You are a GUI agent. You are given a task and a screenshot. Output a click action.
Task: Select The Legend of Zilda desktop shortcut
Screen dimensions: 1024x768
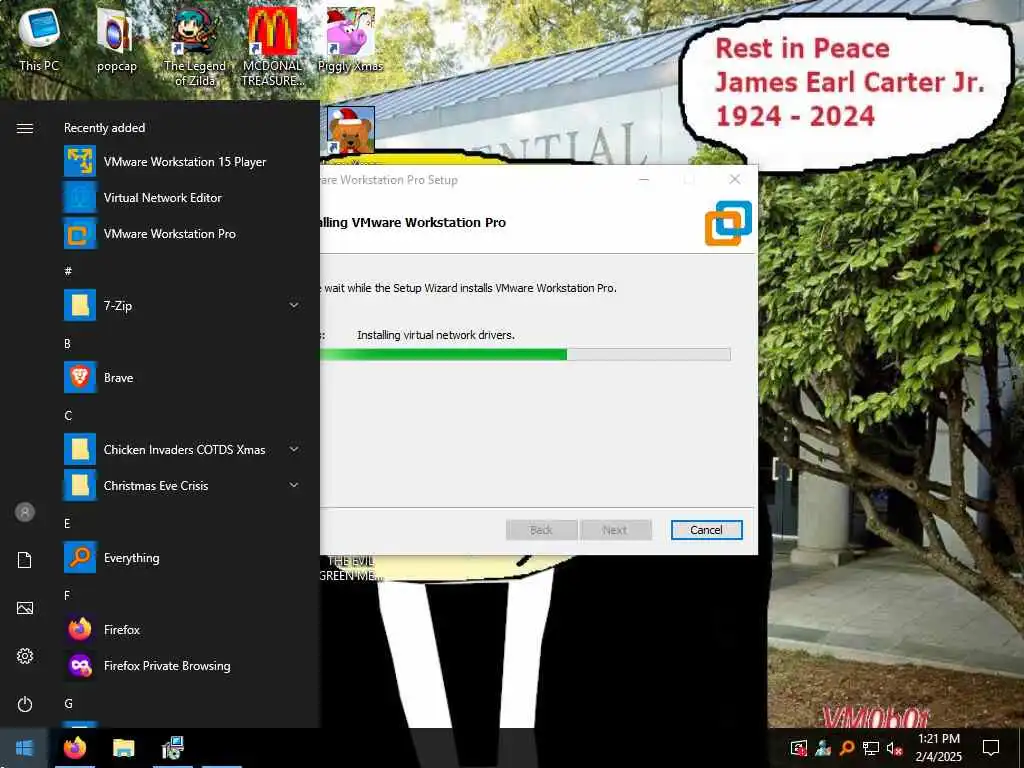195,47
